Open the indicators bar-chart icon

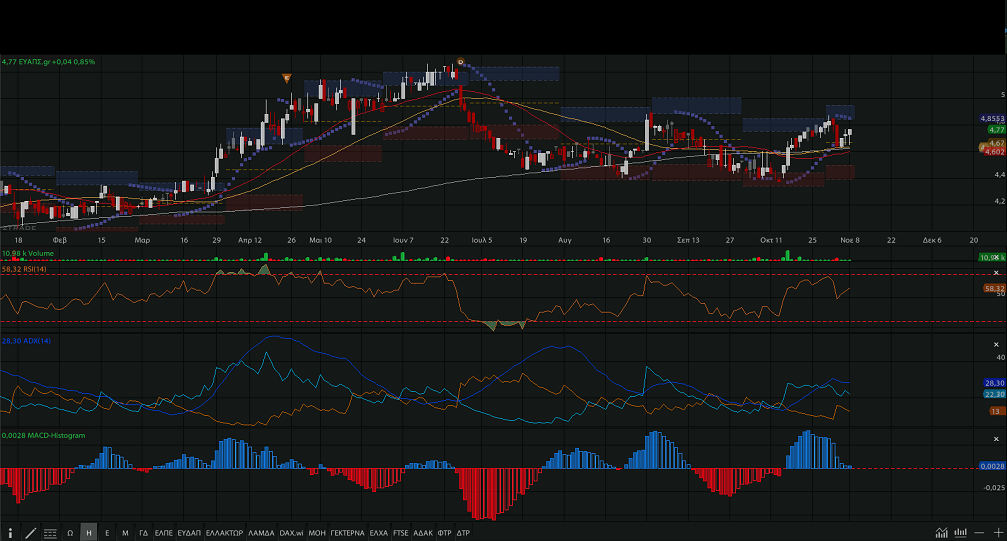point(960,533)
